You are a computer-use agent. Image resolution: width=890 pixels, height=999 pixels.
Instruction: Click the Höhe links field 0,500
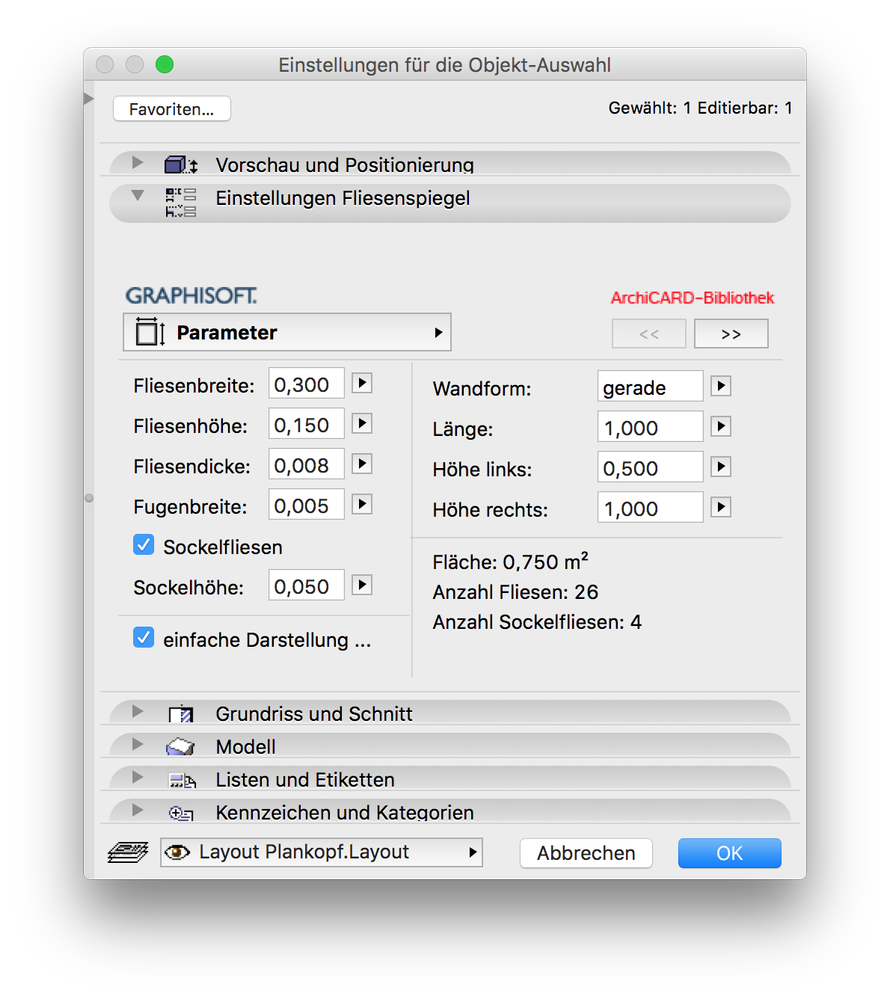(650, 468)
